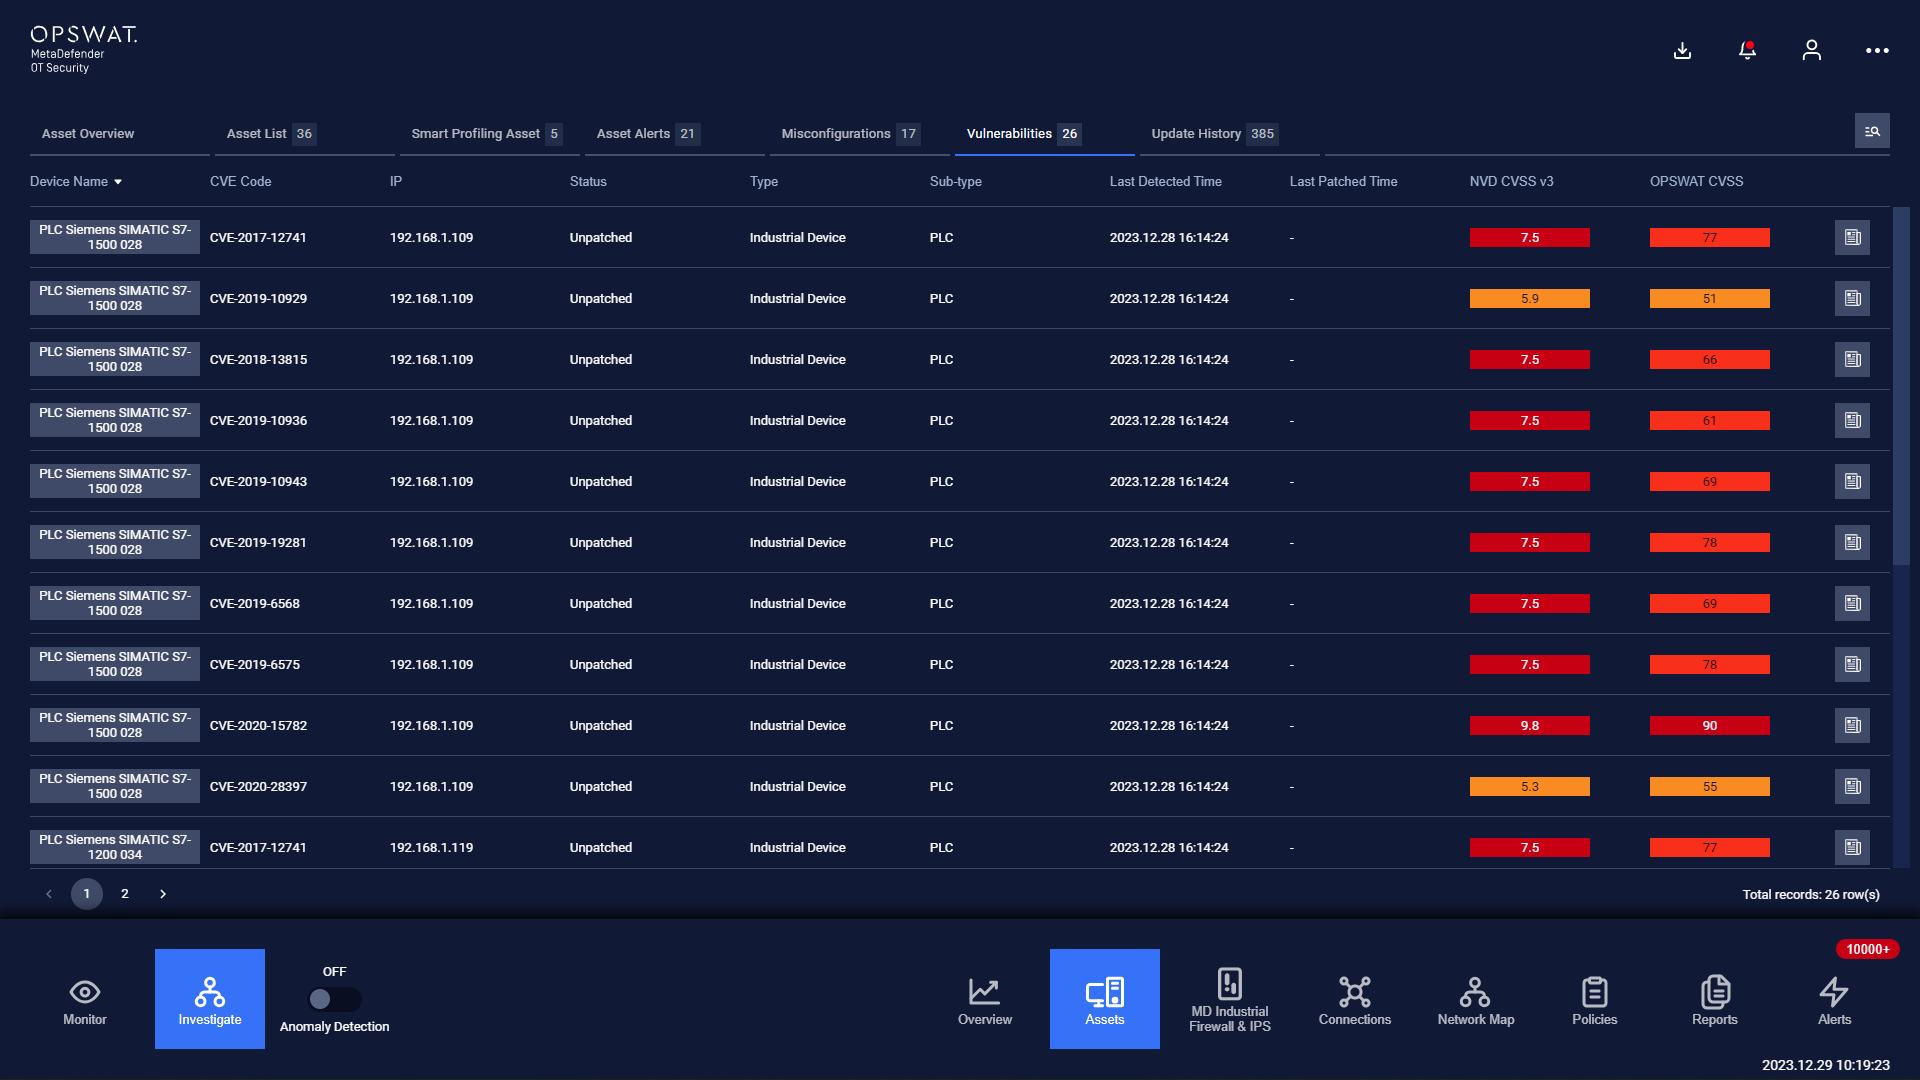
Task: Go to page 2
Action: (x=125, y=894)
